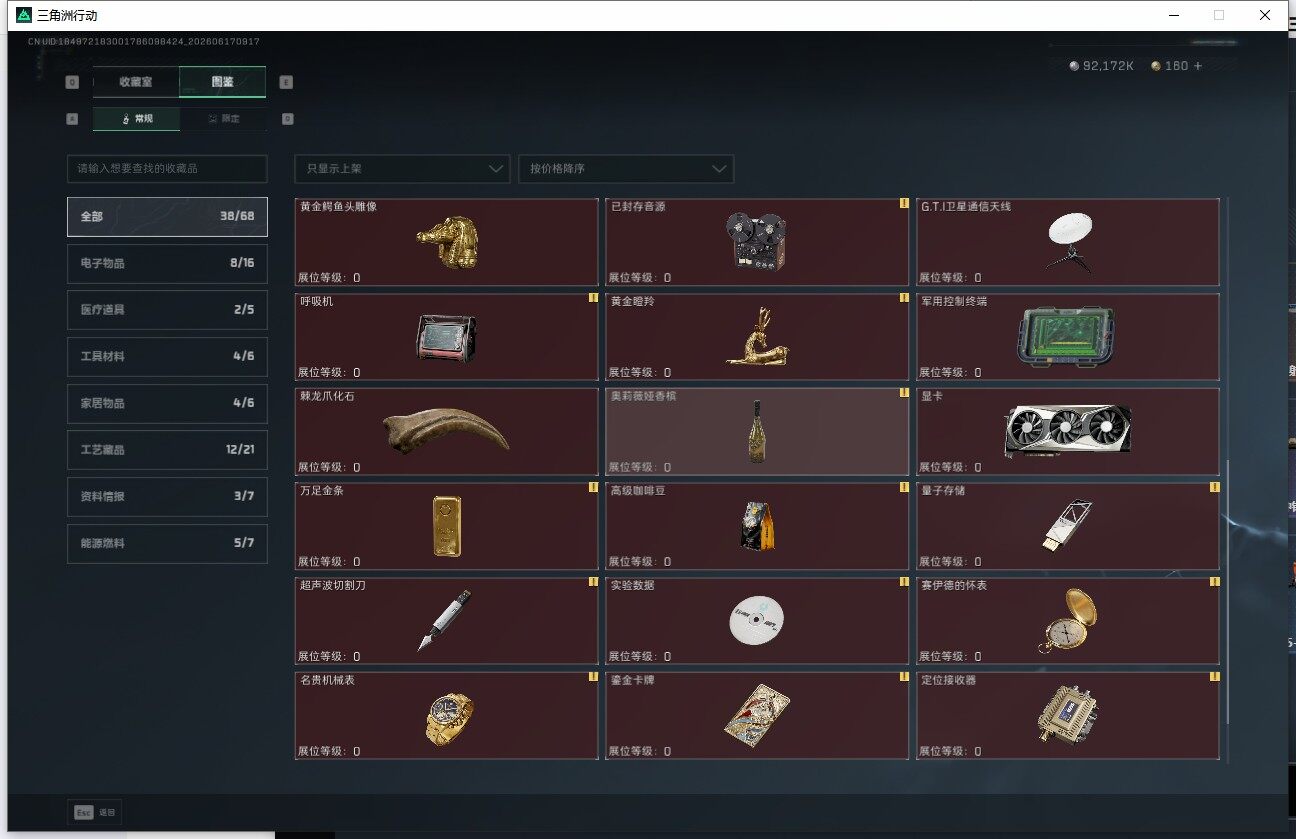Filter by 家居物品 category
1296x839 pixels.
pos(167,403)
